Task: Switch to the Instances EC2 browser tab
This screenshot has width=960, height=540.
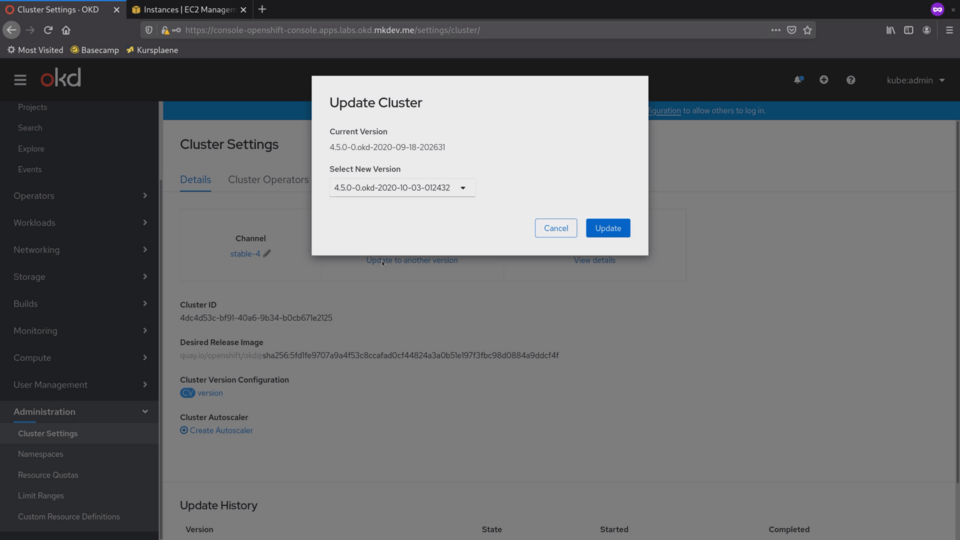Action: 189,9
